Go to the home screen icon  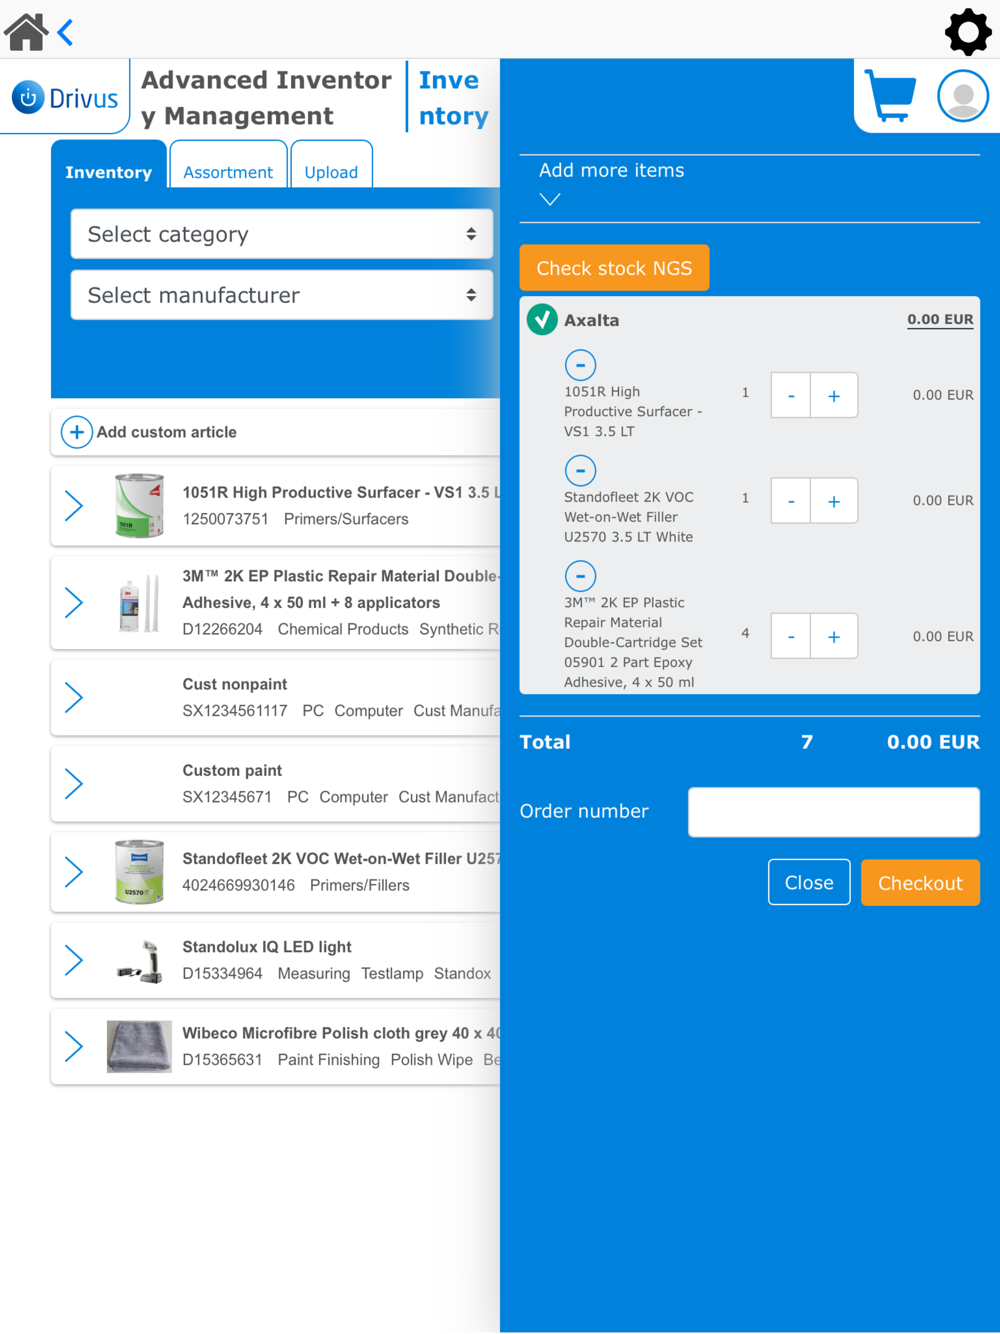pyautogui.click(x=26, y=32)
